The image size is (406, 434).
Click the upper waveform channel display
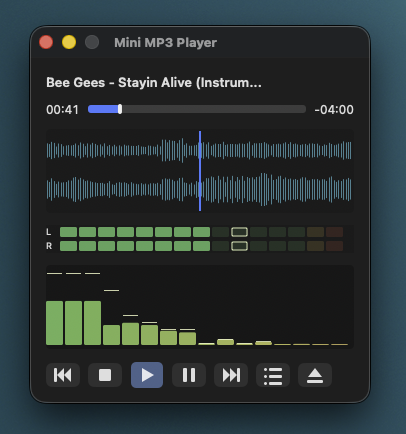coord(199,150)
